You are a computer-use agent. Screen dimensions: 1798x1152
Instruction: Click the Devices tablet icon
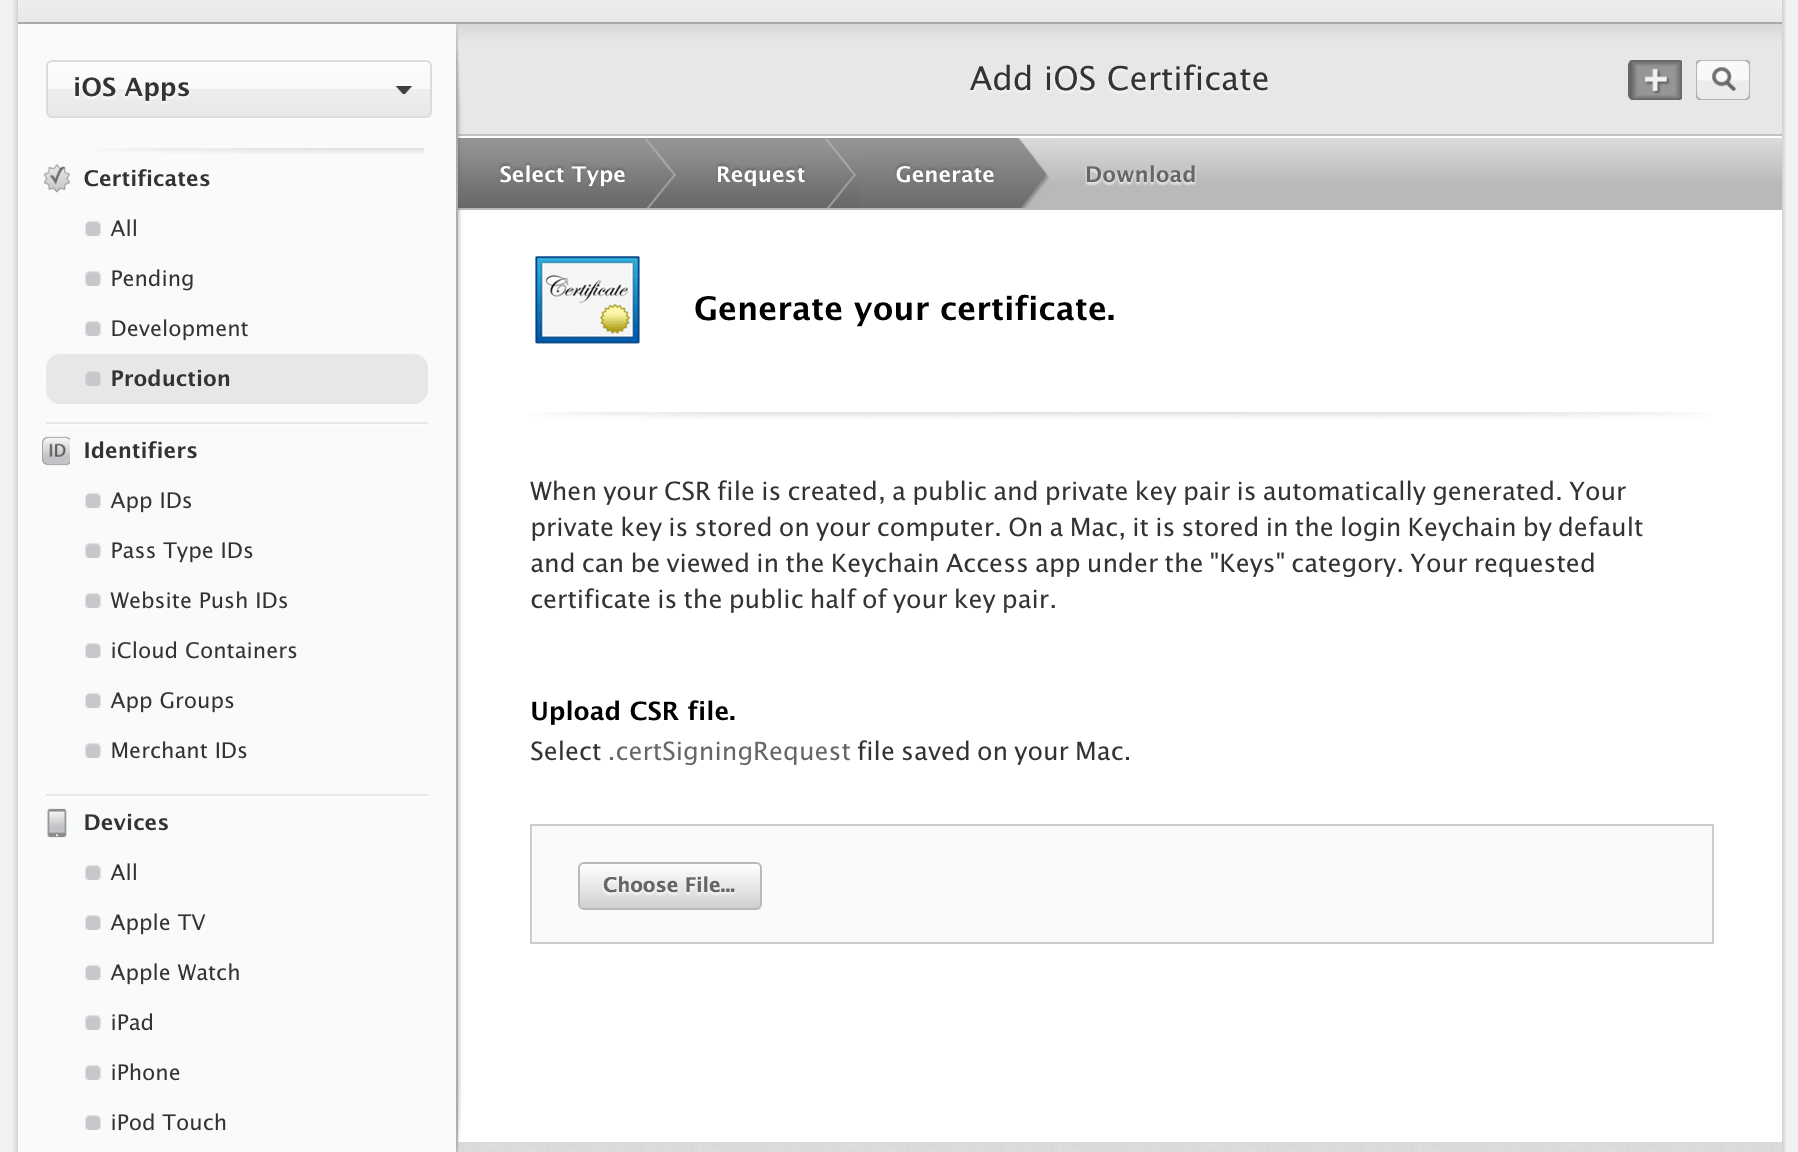(x=57, y=823)
